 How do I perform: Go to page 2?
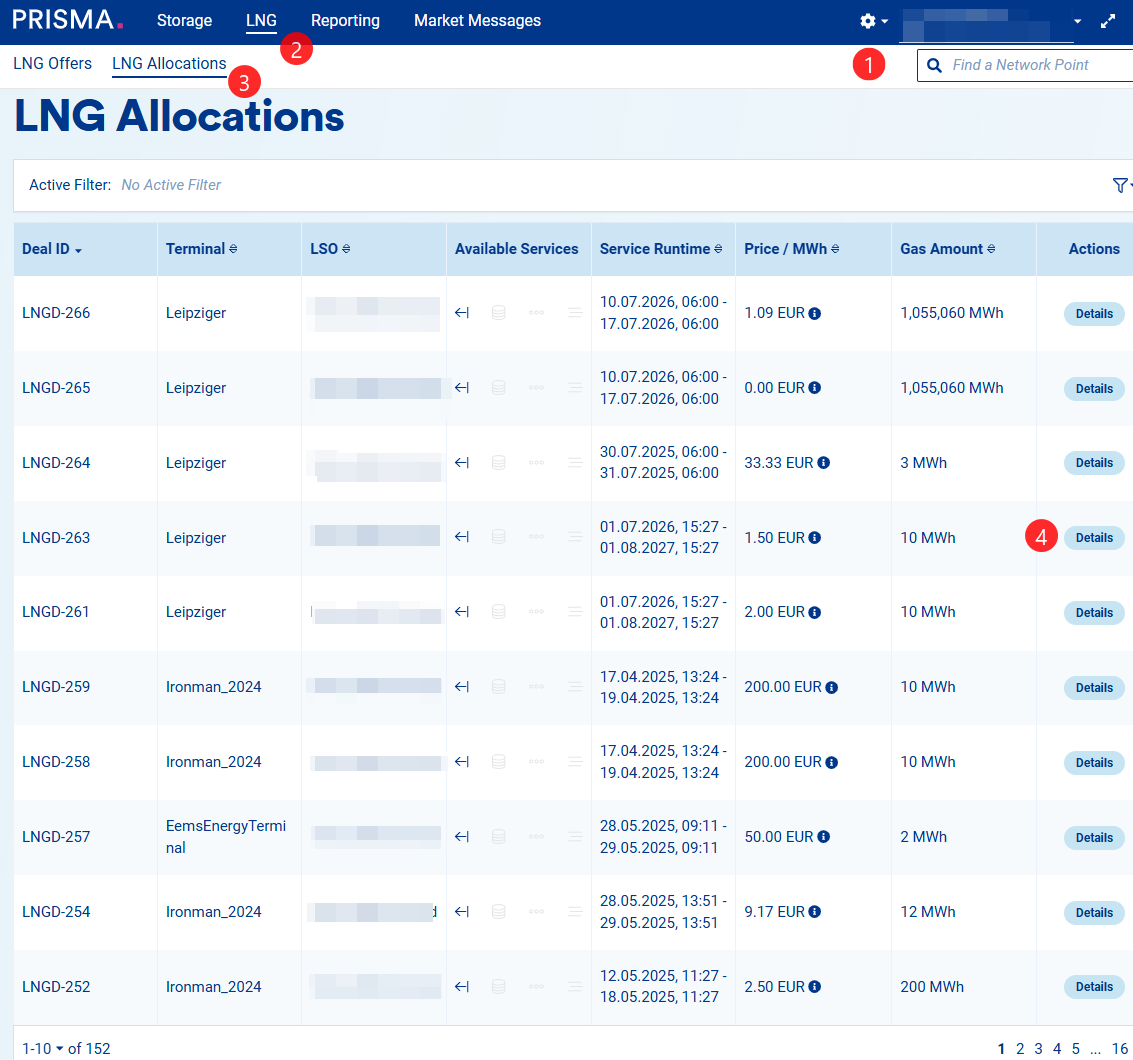(1020, 1048)
